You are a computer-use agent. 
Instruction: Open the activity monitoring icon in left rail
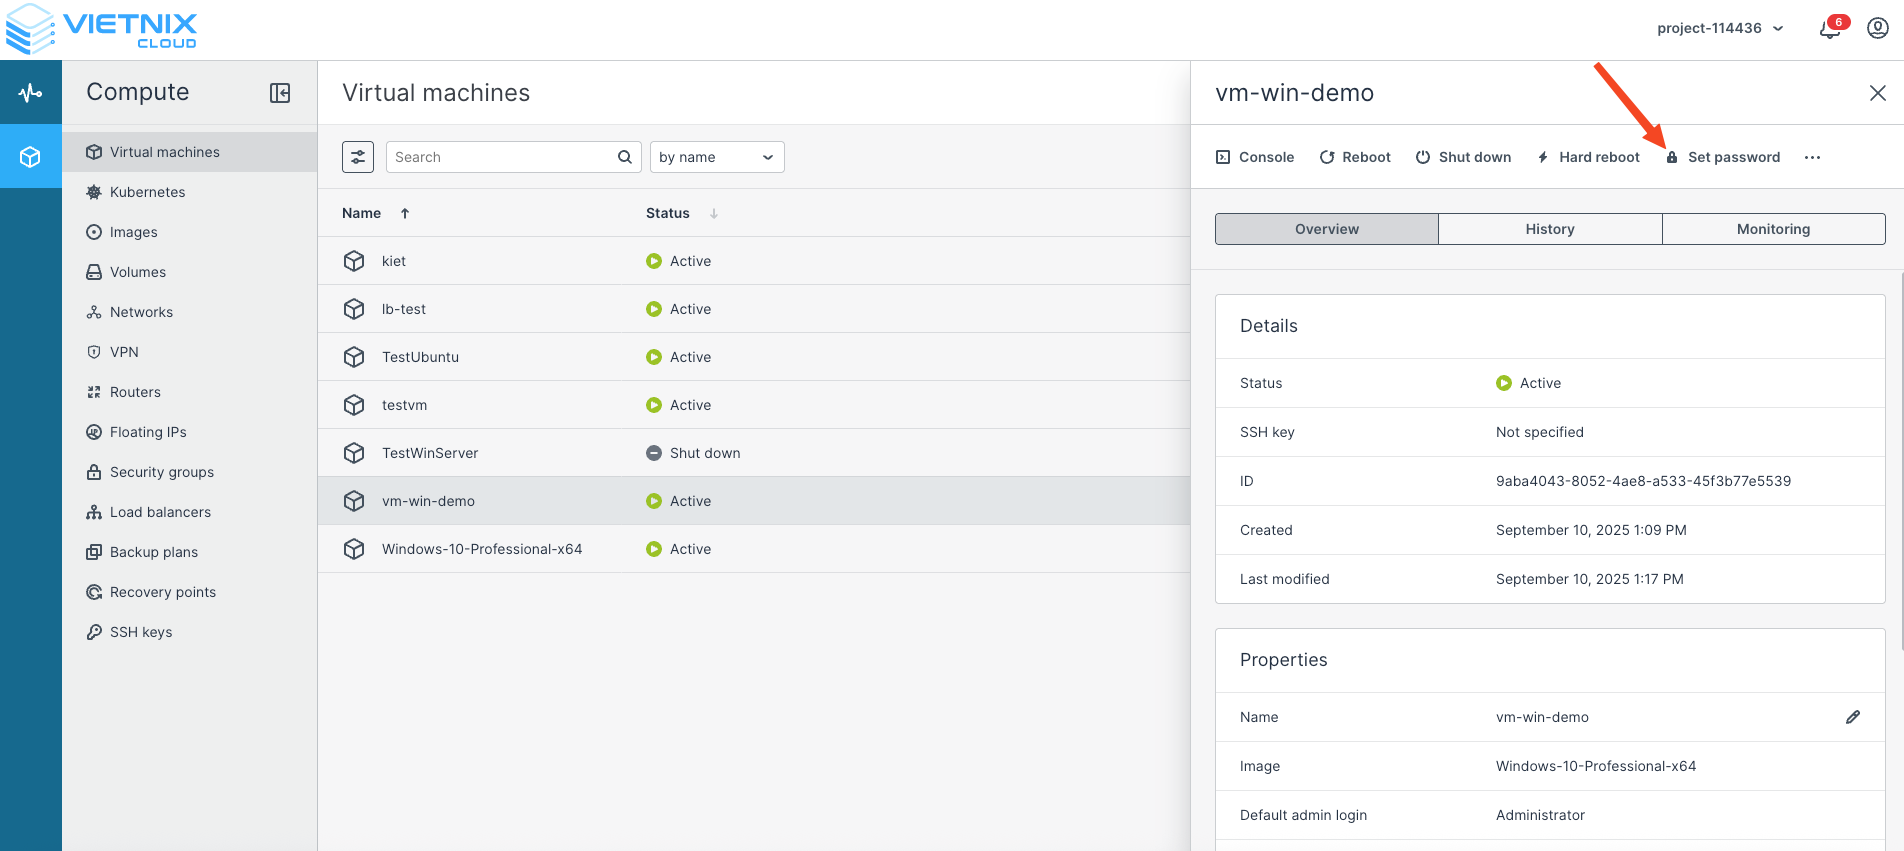[30, 93]
